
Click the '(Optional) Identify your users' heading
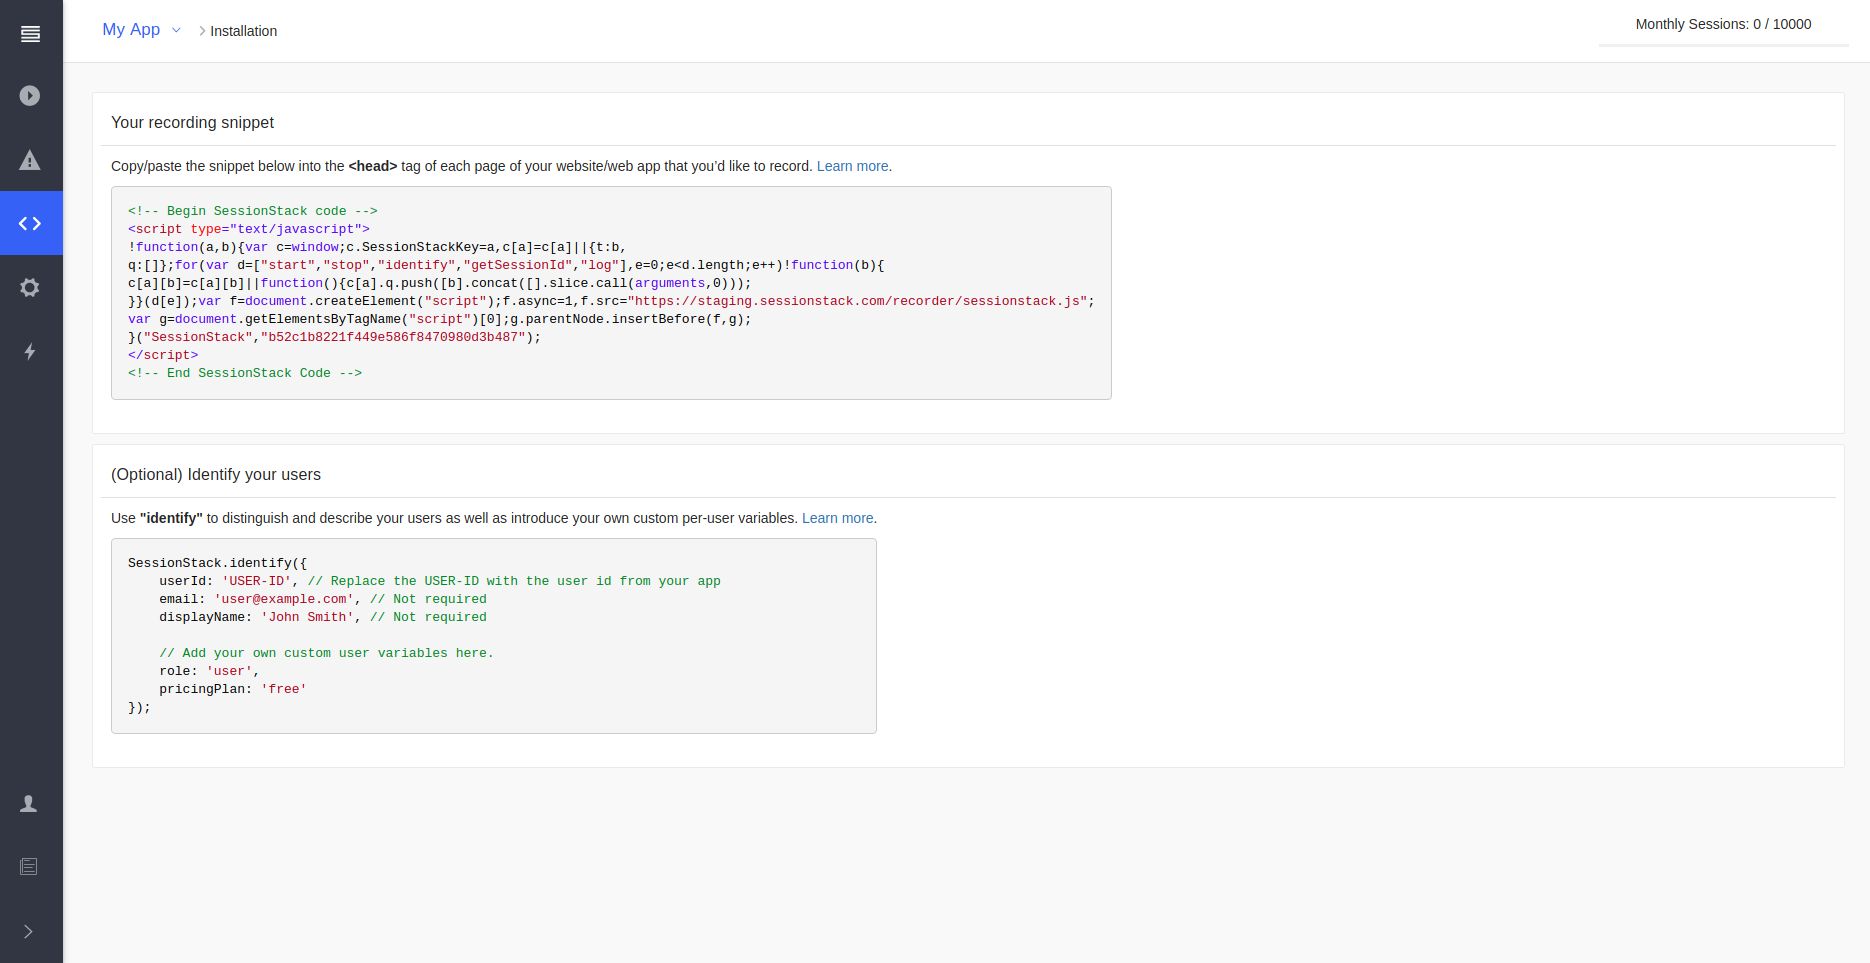216,474
